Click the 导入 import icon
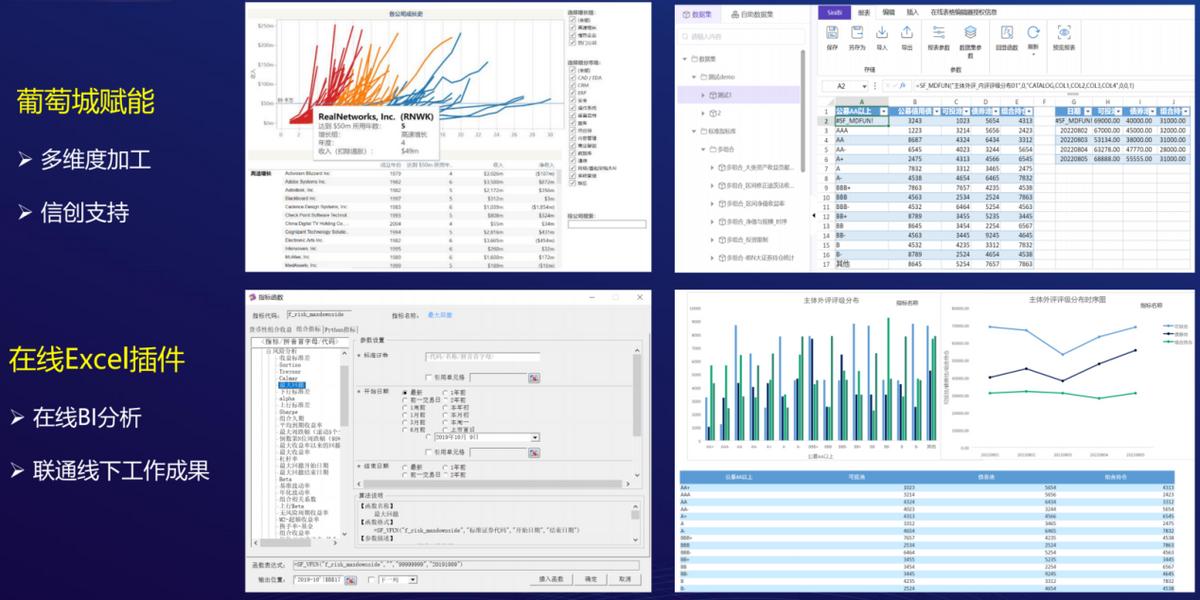 click(881, 33)
